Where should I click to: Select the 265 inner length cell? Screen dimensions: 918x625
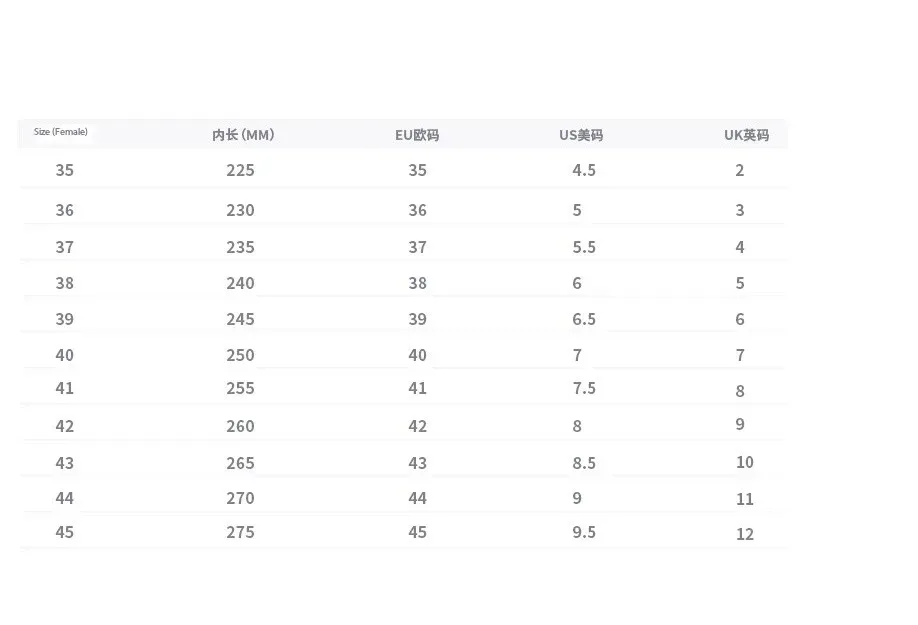click(x=240, y=463)
